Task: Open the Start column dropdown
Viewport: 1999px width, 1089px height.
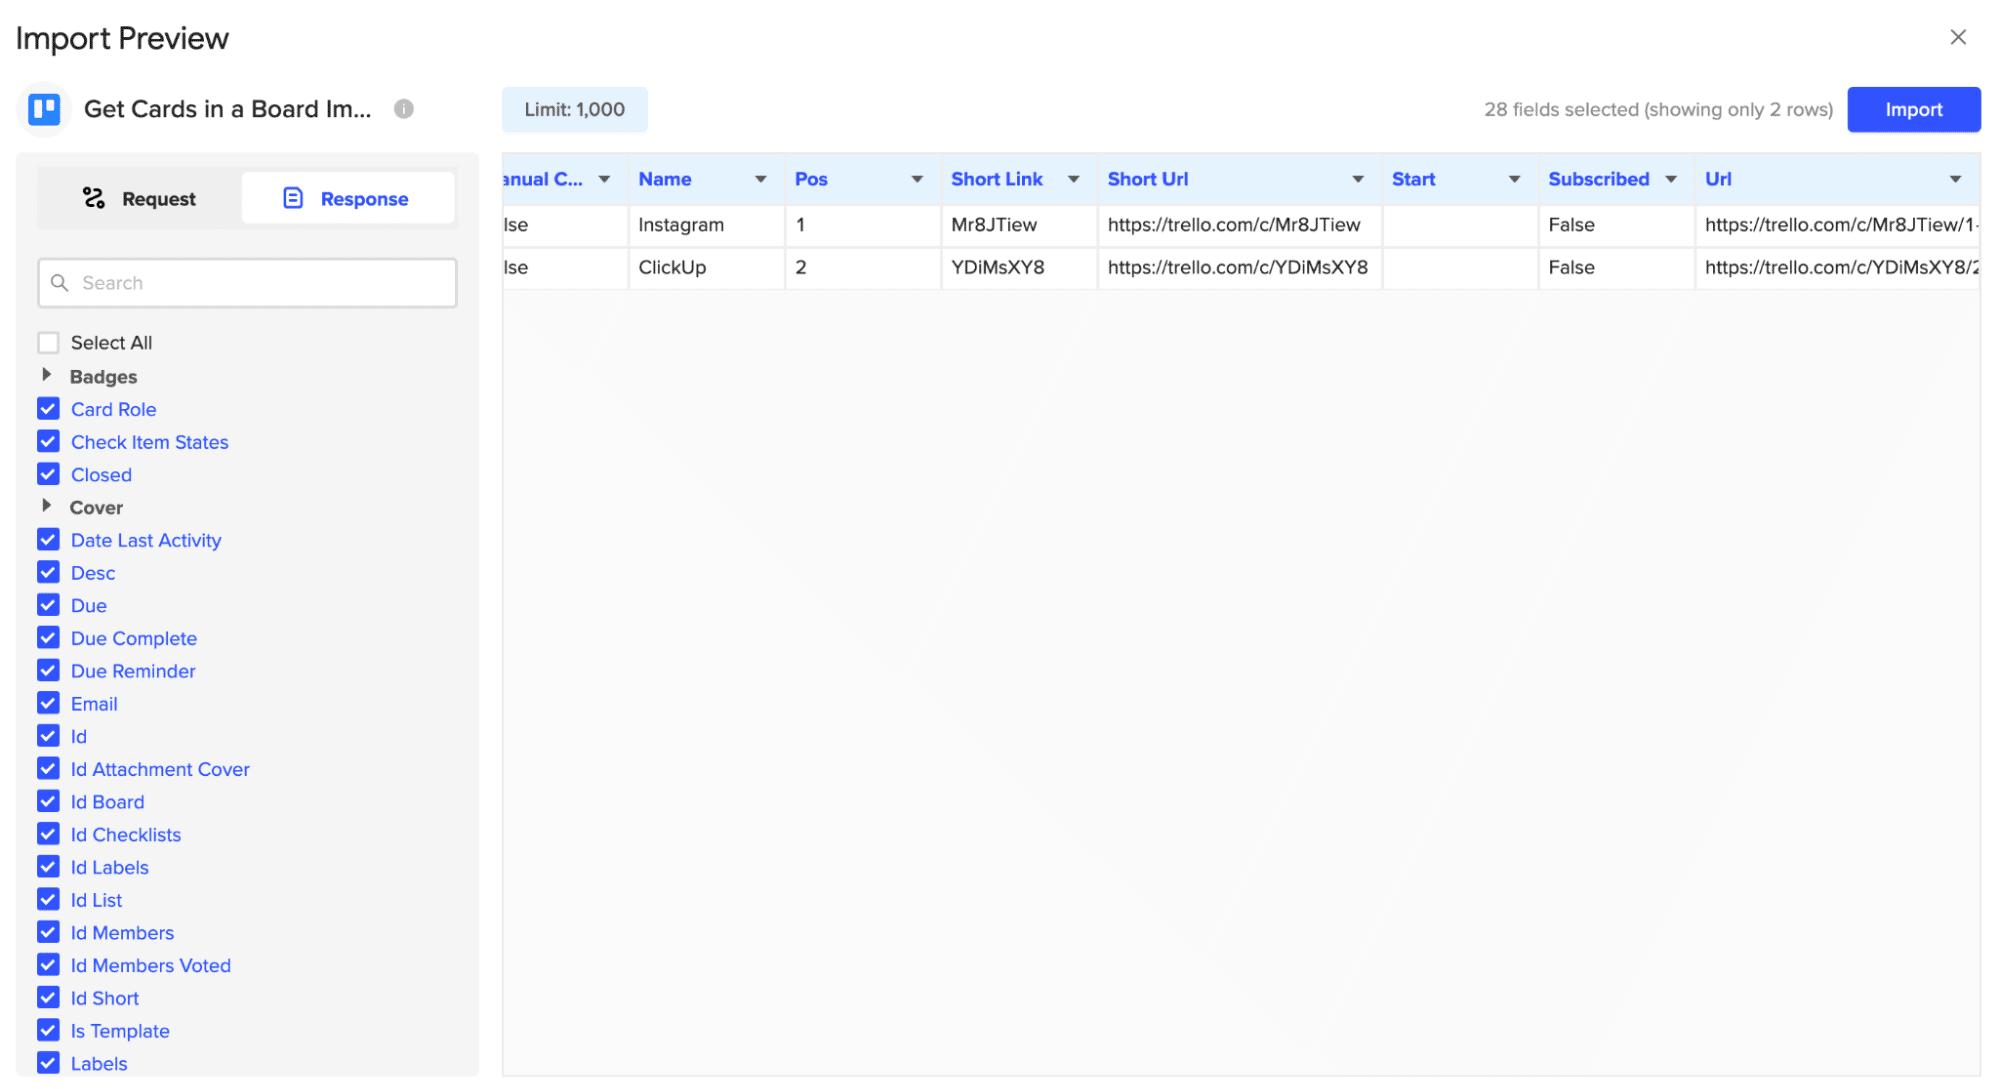Action: (1514, 180)
